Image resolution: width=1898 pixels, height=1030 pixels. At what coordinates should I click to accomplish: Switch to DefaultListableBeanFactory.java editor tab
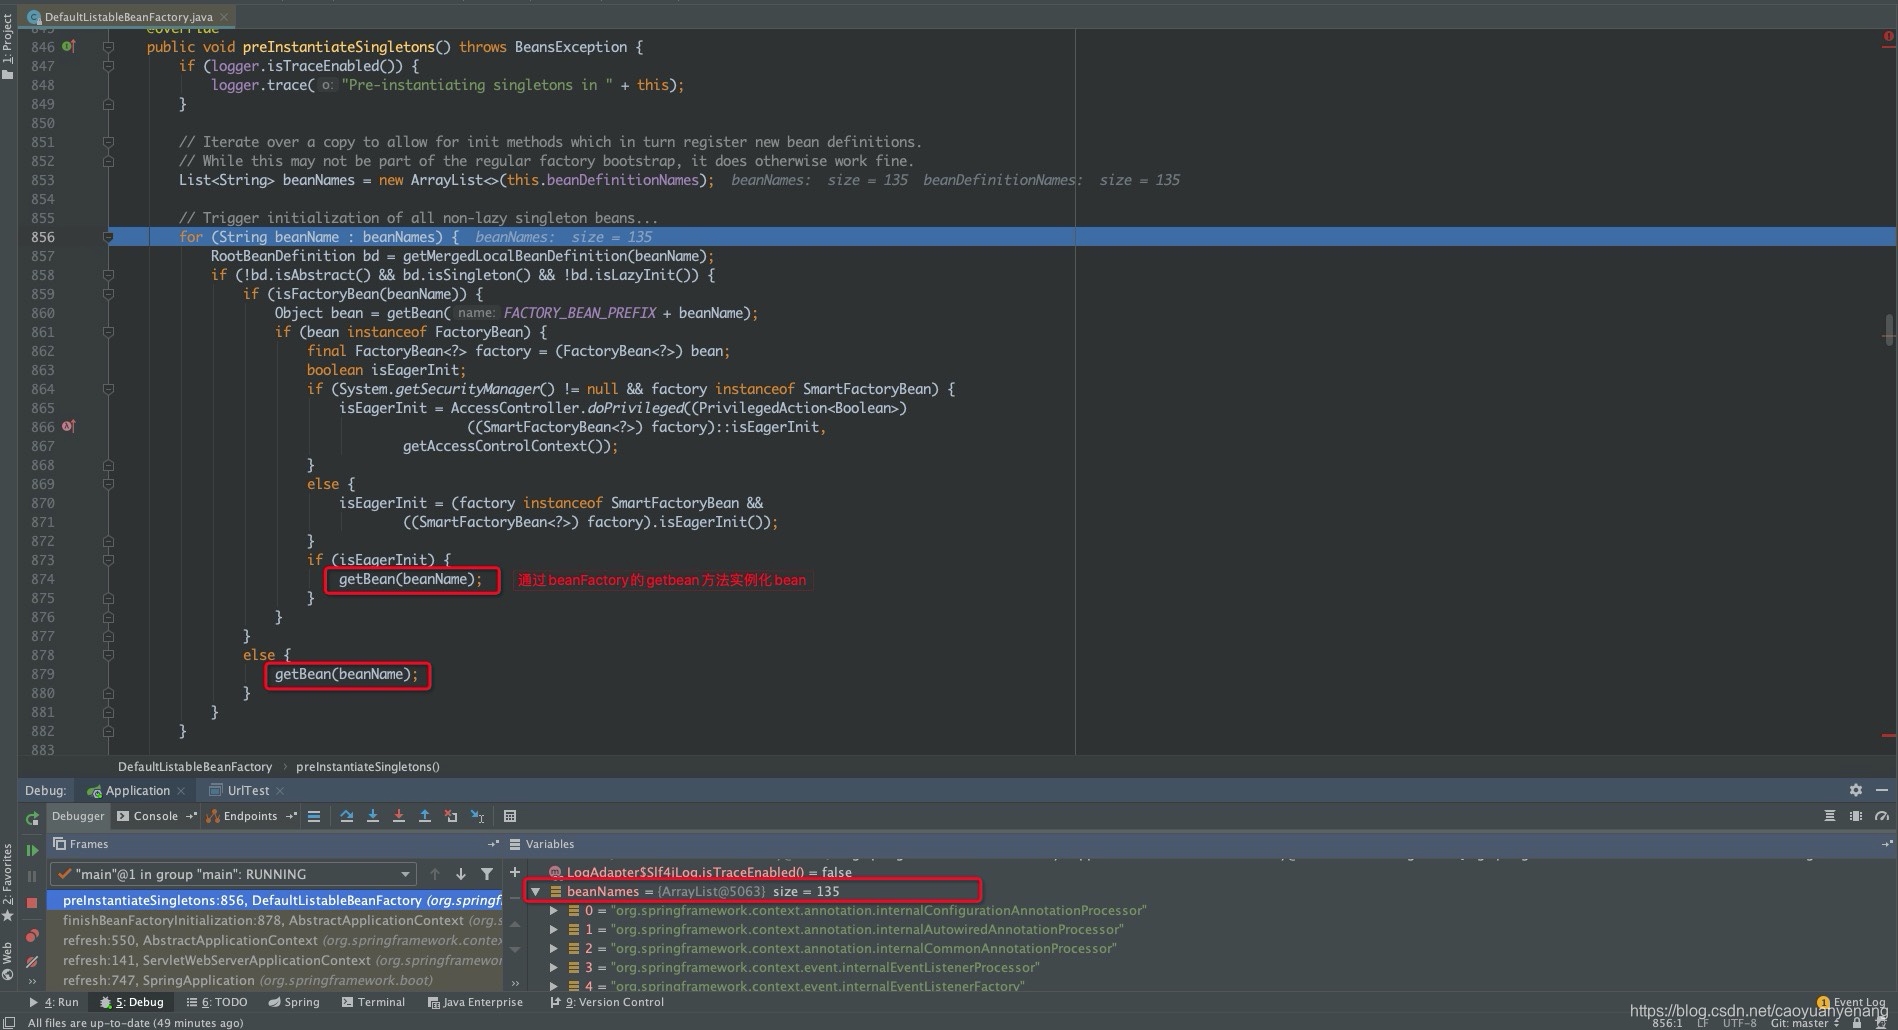click(x=128, y=17)
